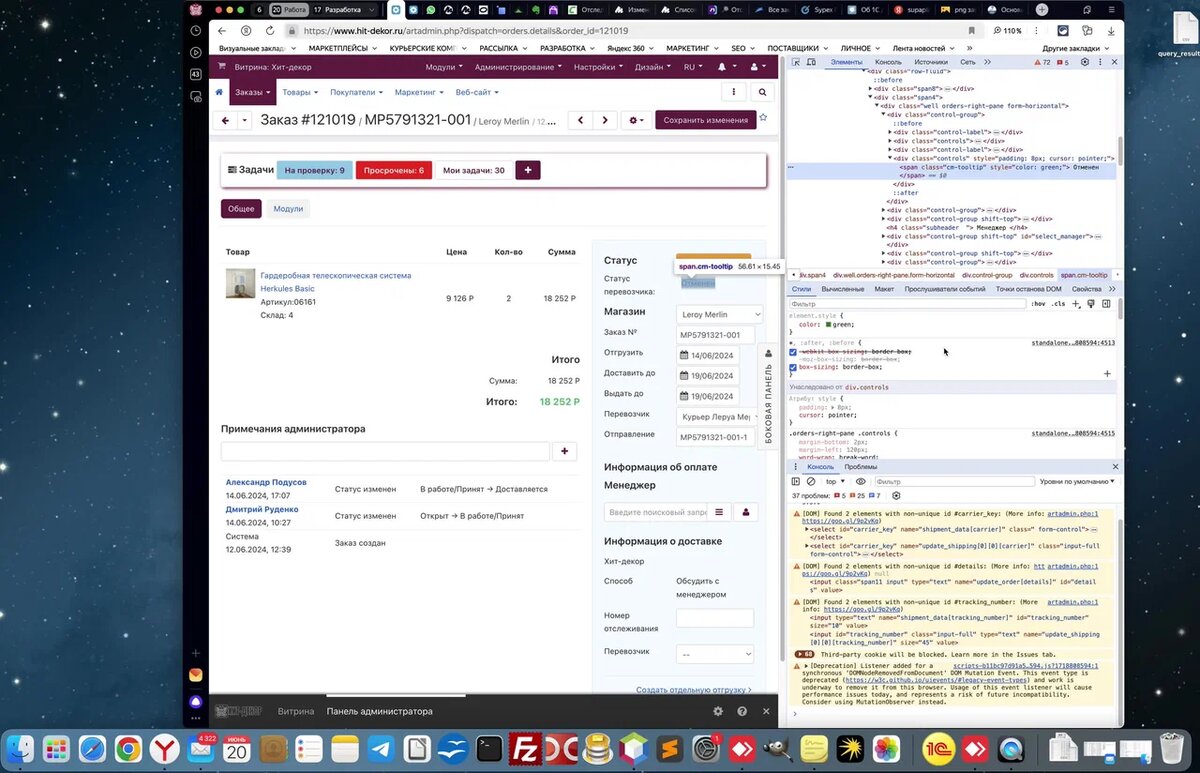Viewport: 1200px width, 773px height.
Task: Click 'Просрочены: 6' task filter
Action: (394, 170)
